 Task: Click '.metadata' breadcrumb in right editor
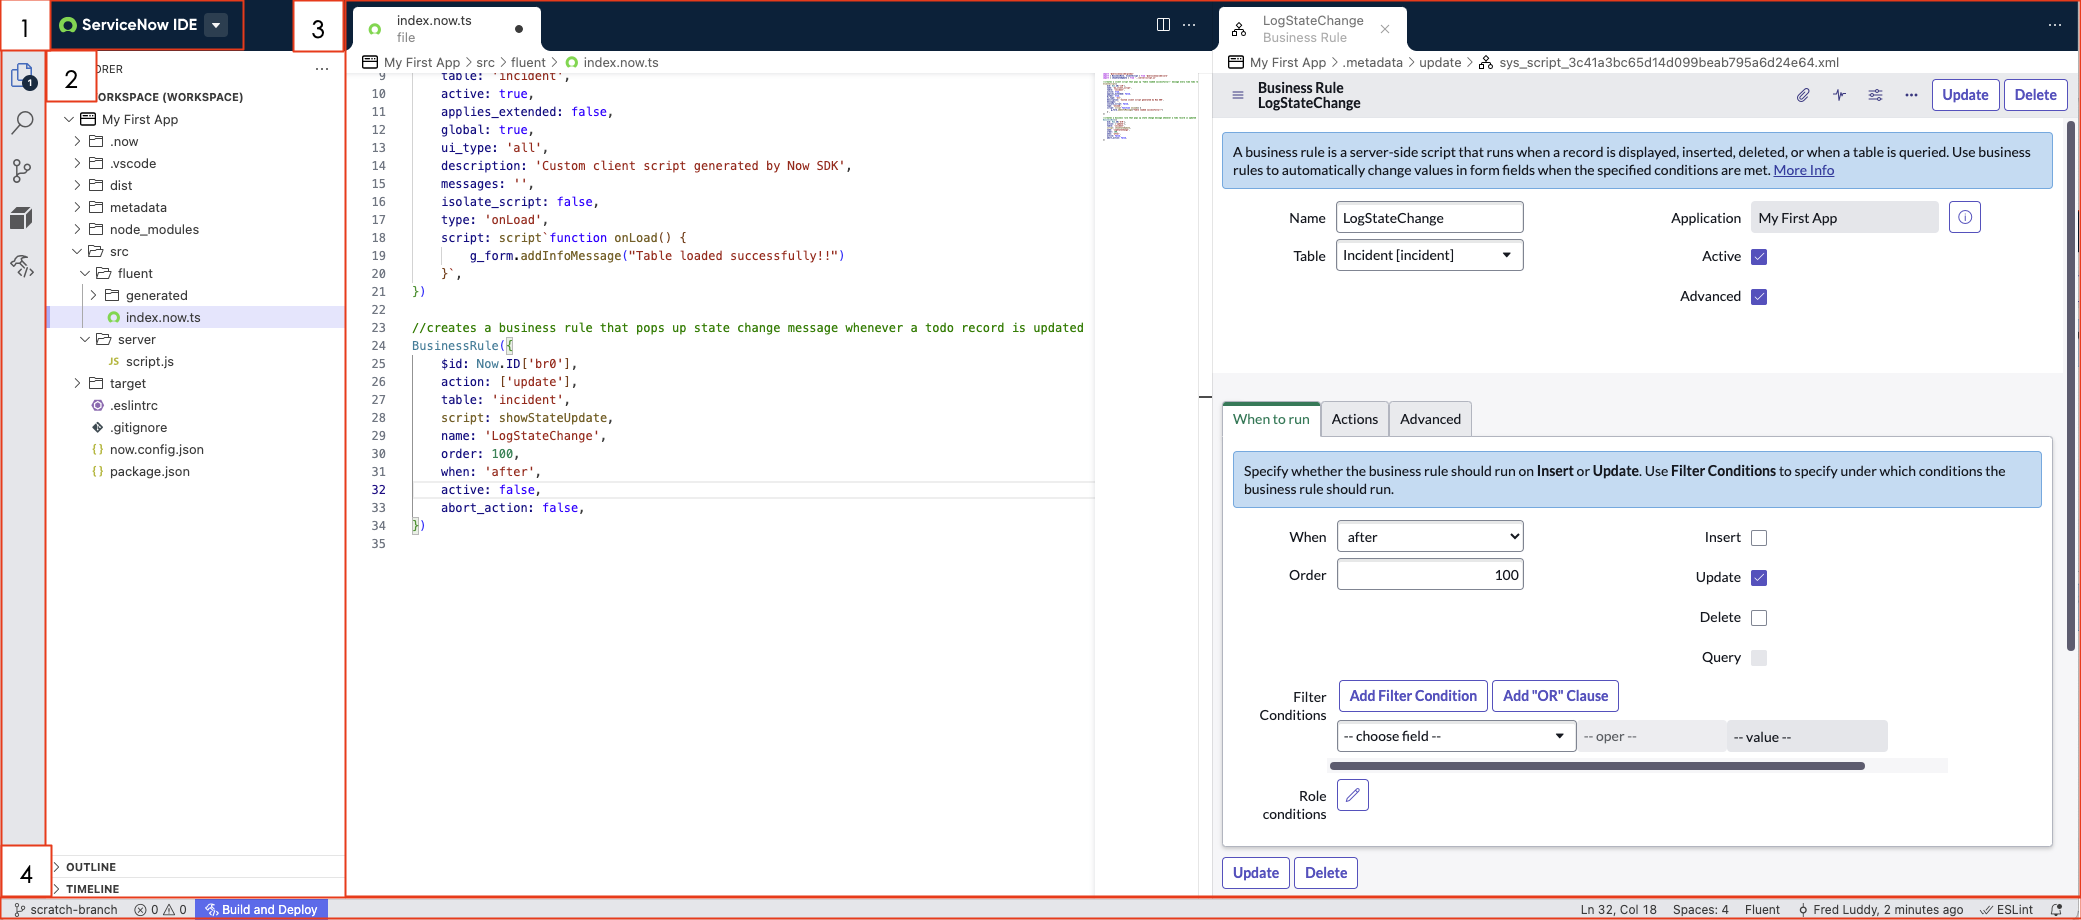(1372, 62)
